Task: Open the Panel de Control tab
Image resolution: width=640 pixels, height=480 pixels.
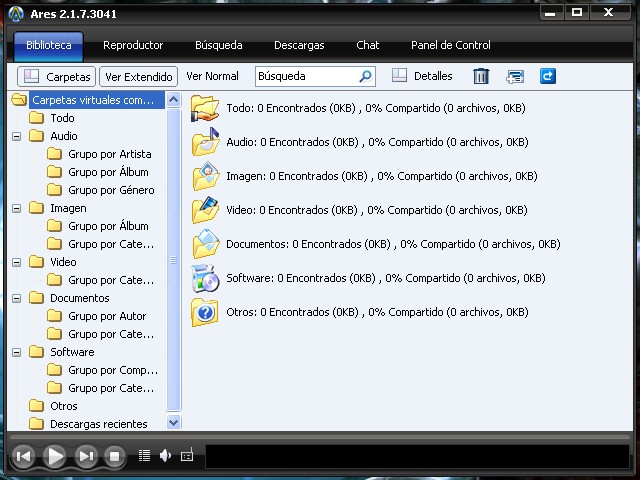Action: [451, 45]
